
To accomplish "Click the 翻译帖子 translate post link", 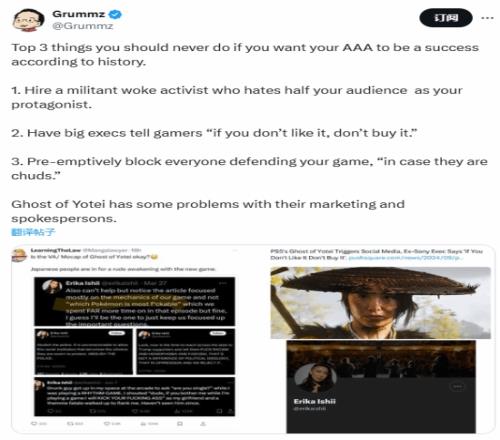I will [33, 232].
